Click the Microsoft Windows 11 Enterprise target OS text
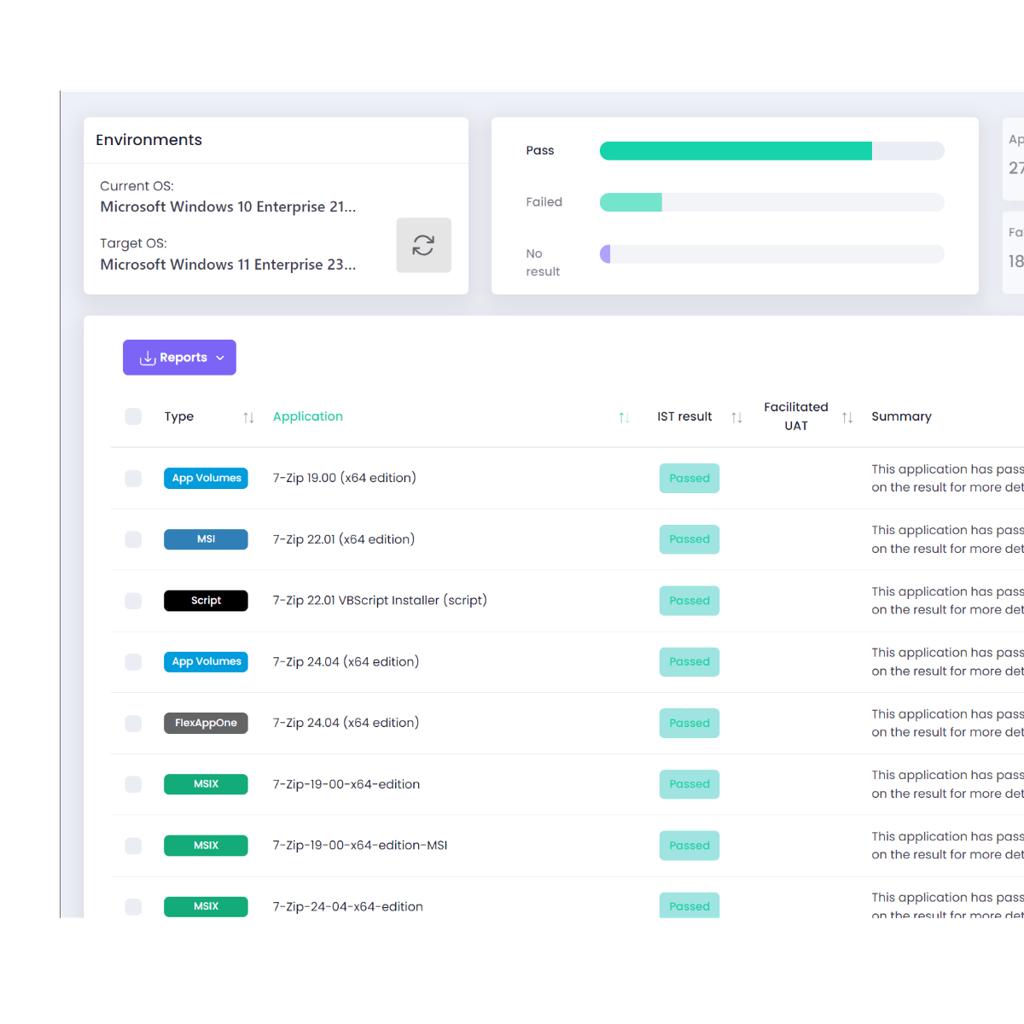 click(x=228, y=264)
